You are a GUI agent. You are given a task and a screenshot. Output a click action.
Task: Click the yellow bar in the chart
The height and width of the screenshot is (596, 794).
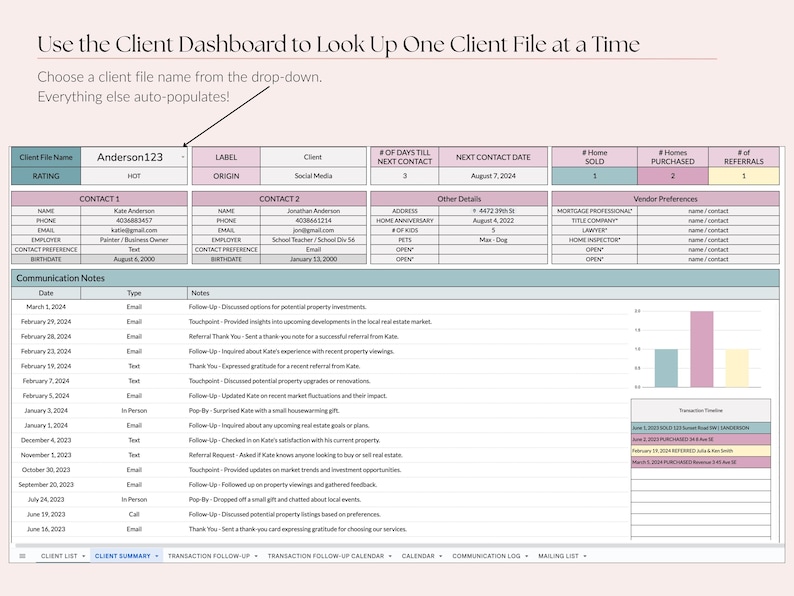pos(737,368)
